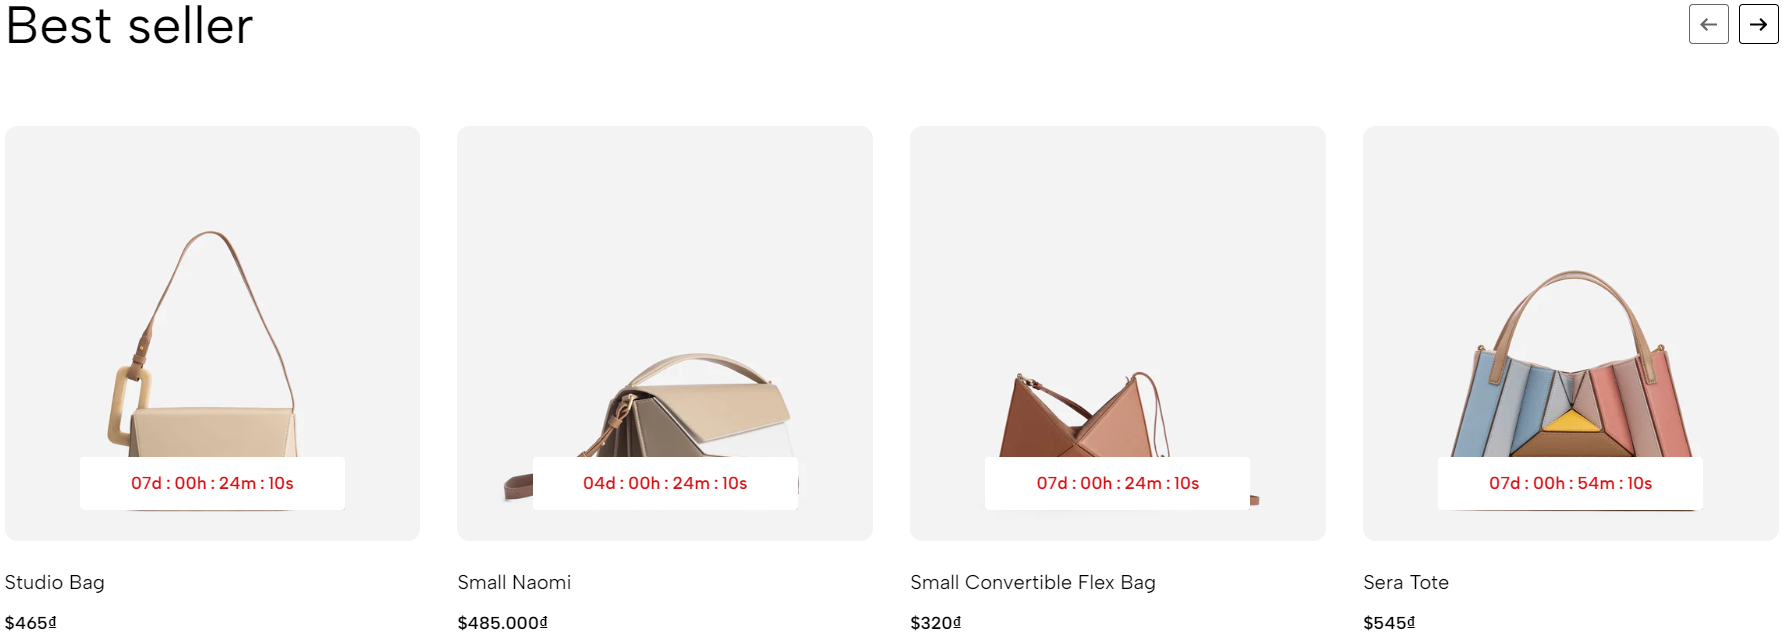Open the Sera Tote product image

click(x=1571, y=333)
